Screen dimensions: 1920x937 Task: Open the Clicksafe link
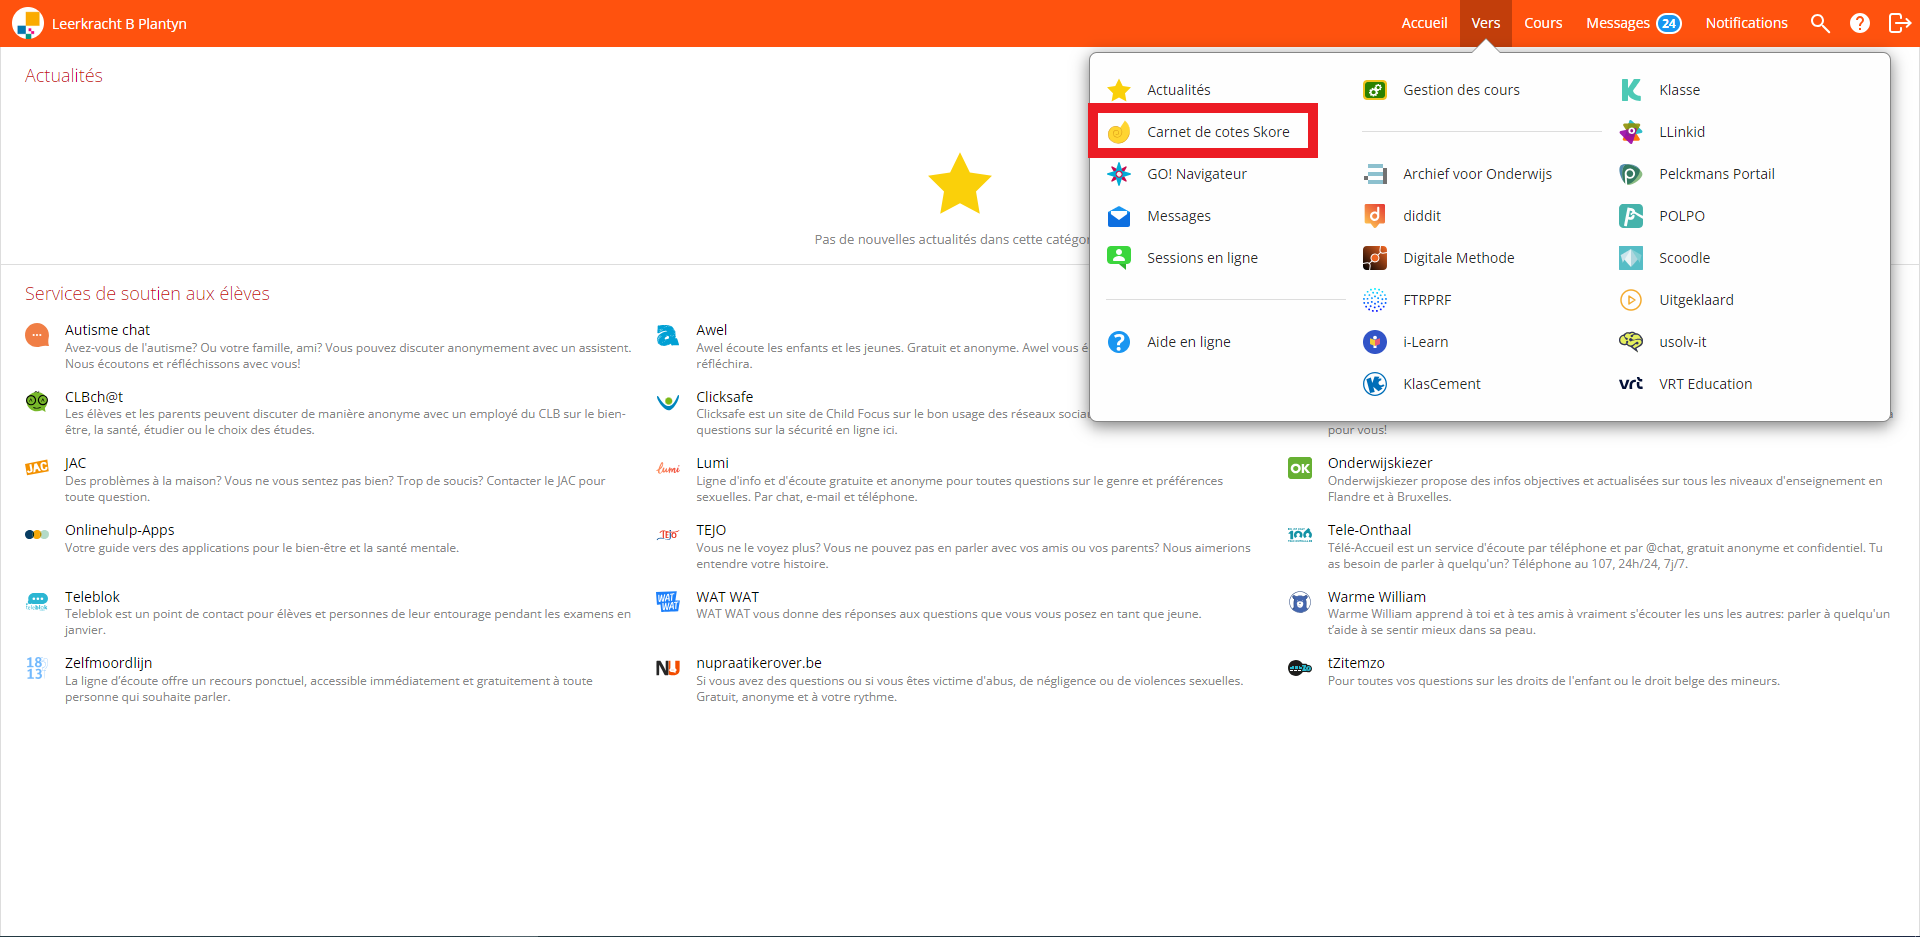click(x=724, y=397)
